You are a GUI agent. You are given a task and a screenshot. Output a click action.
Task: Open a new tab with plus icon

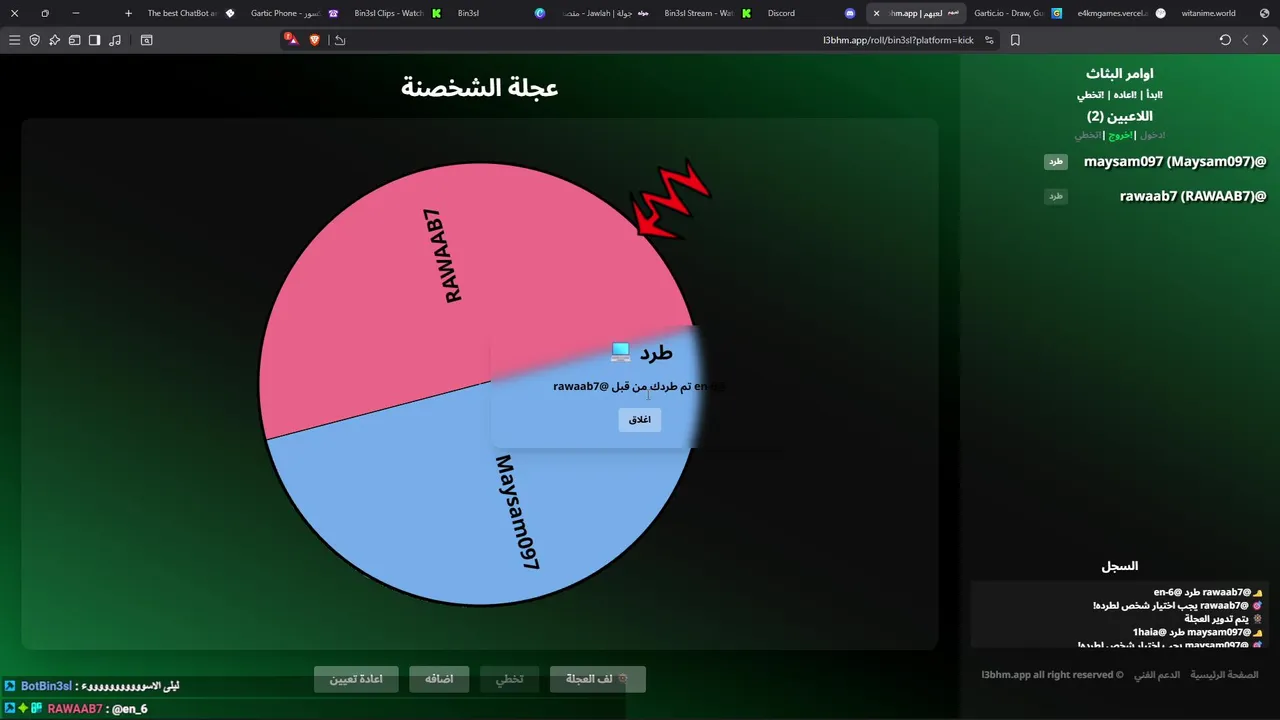(128, 13)
